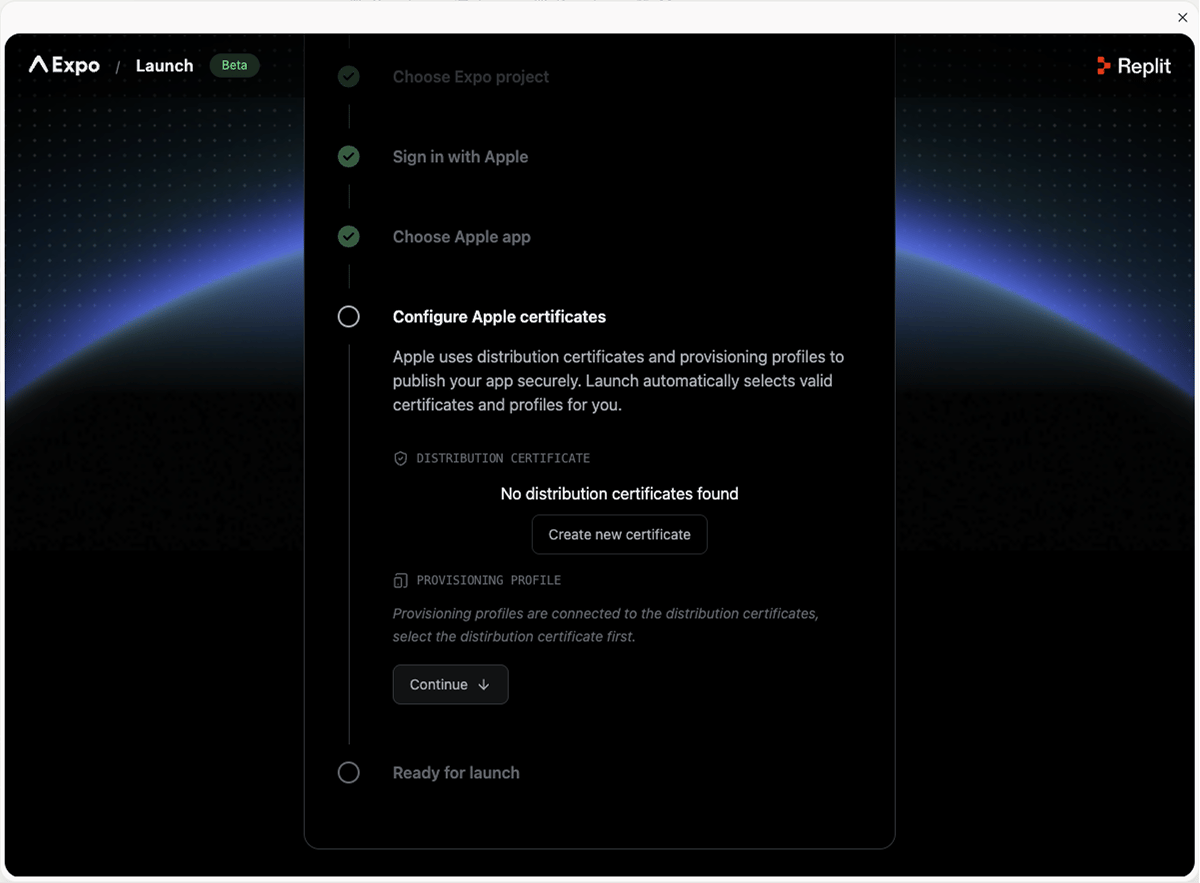Image resolution: width=1200 pixels, height=883 pixels.
Task: Click the Expo logo
Action: (64, 65)
